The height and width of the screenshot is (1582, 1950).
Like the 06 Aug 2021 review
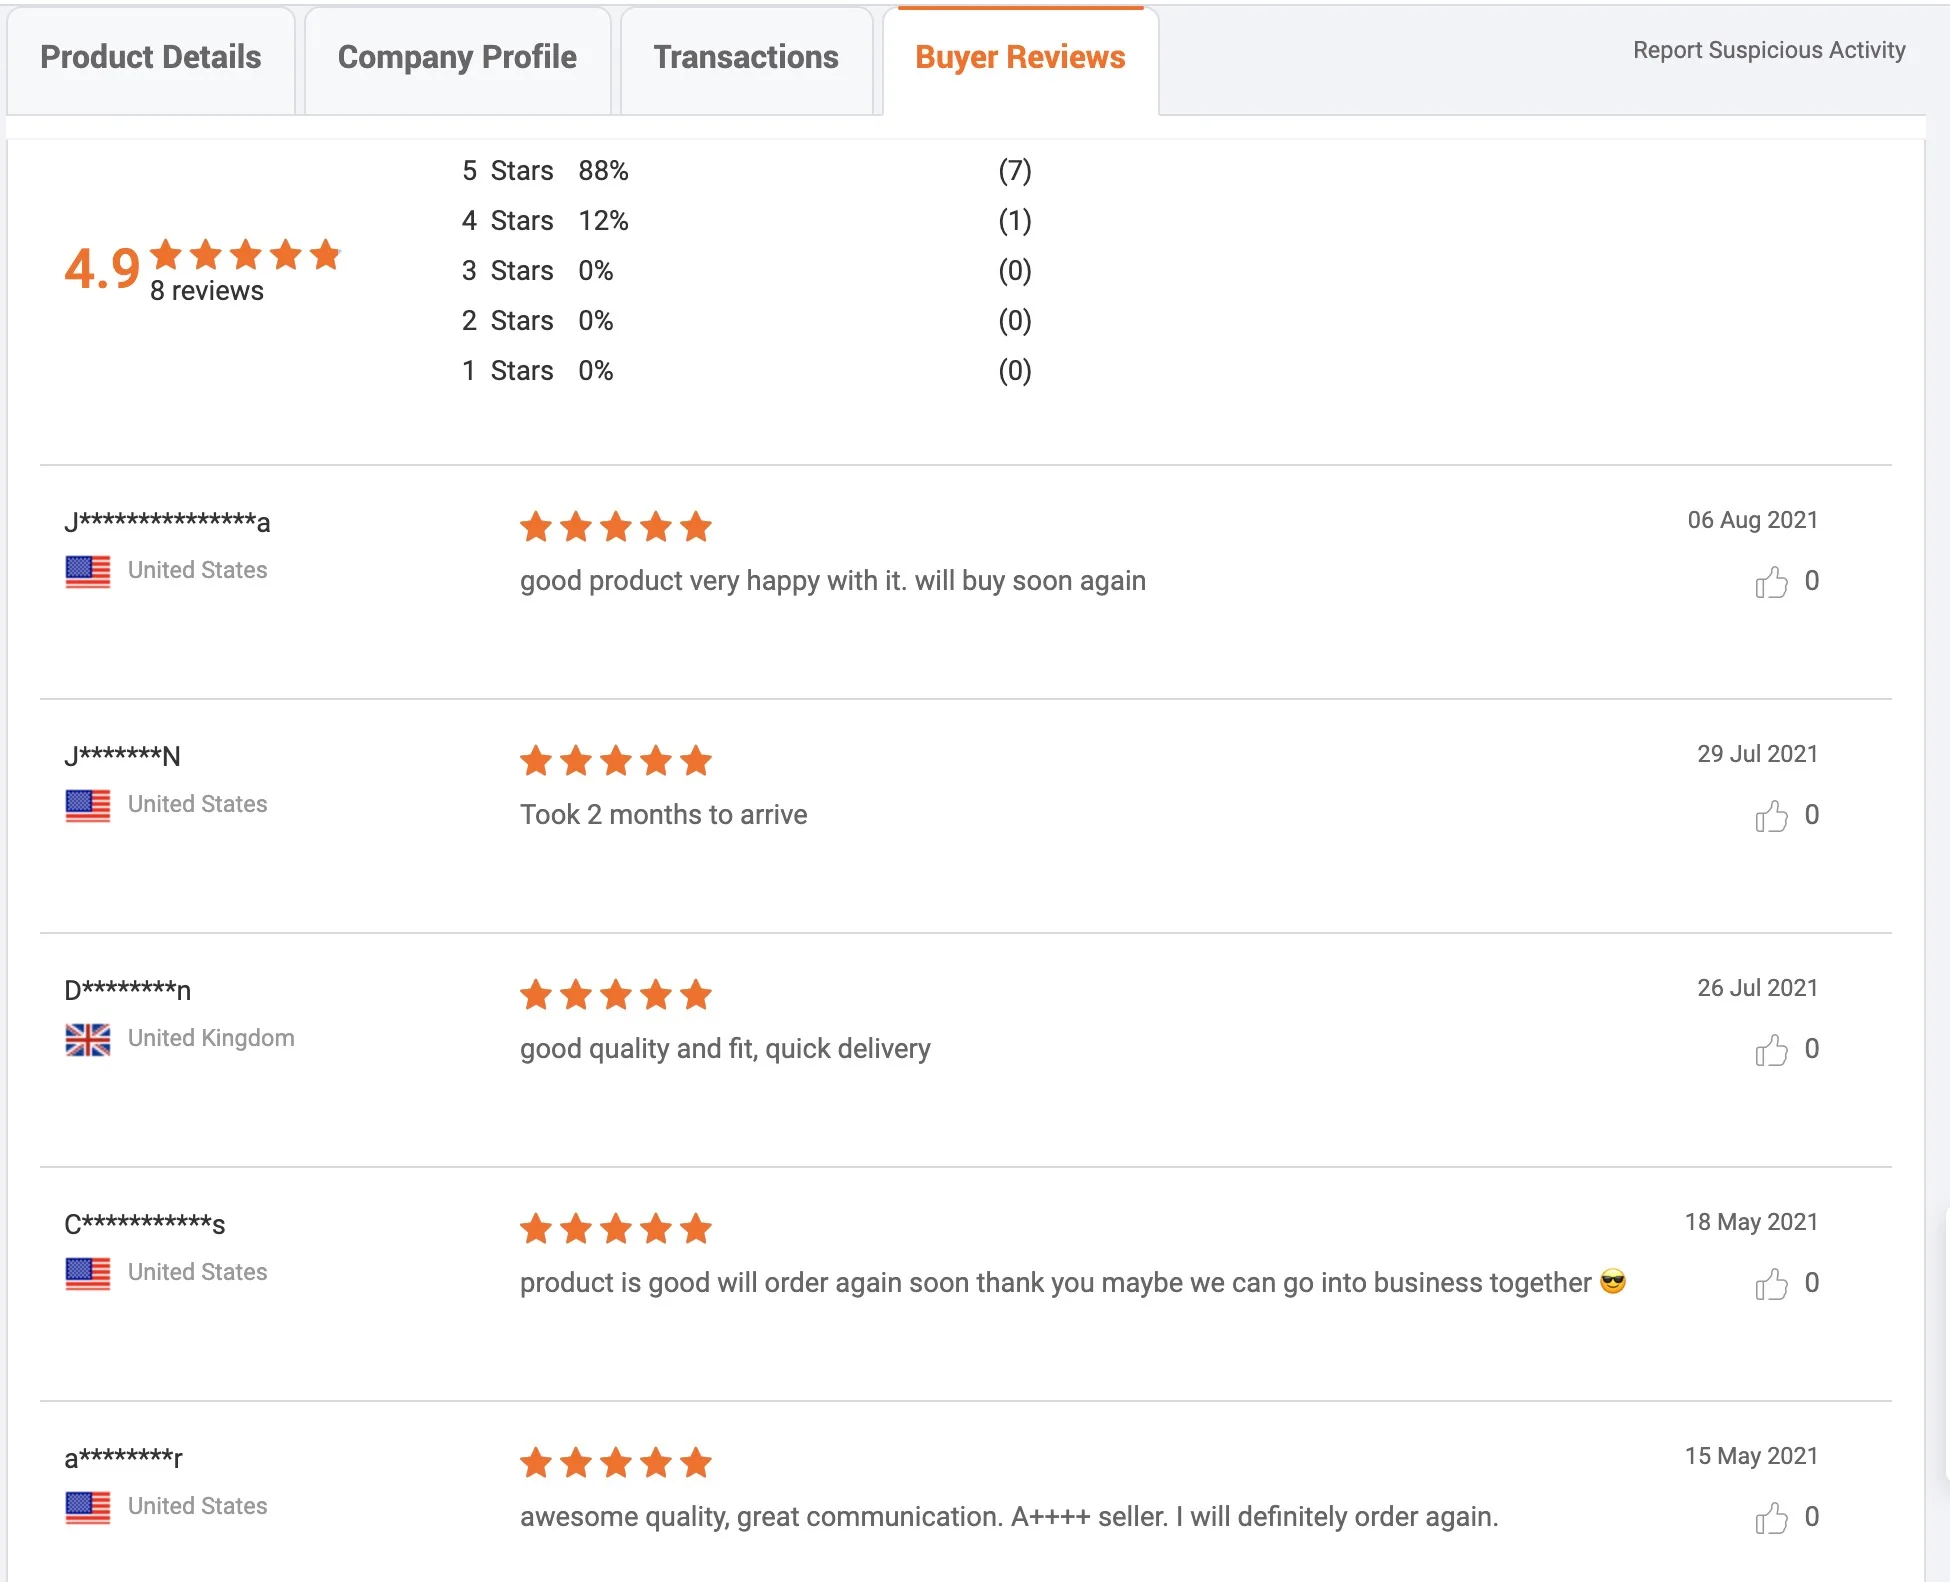pos(1771,582)
